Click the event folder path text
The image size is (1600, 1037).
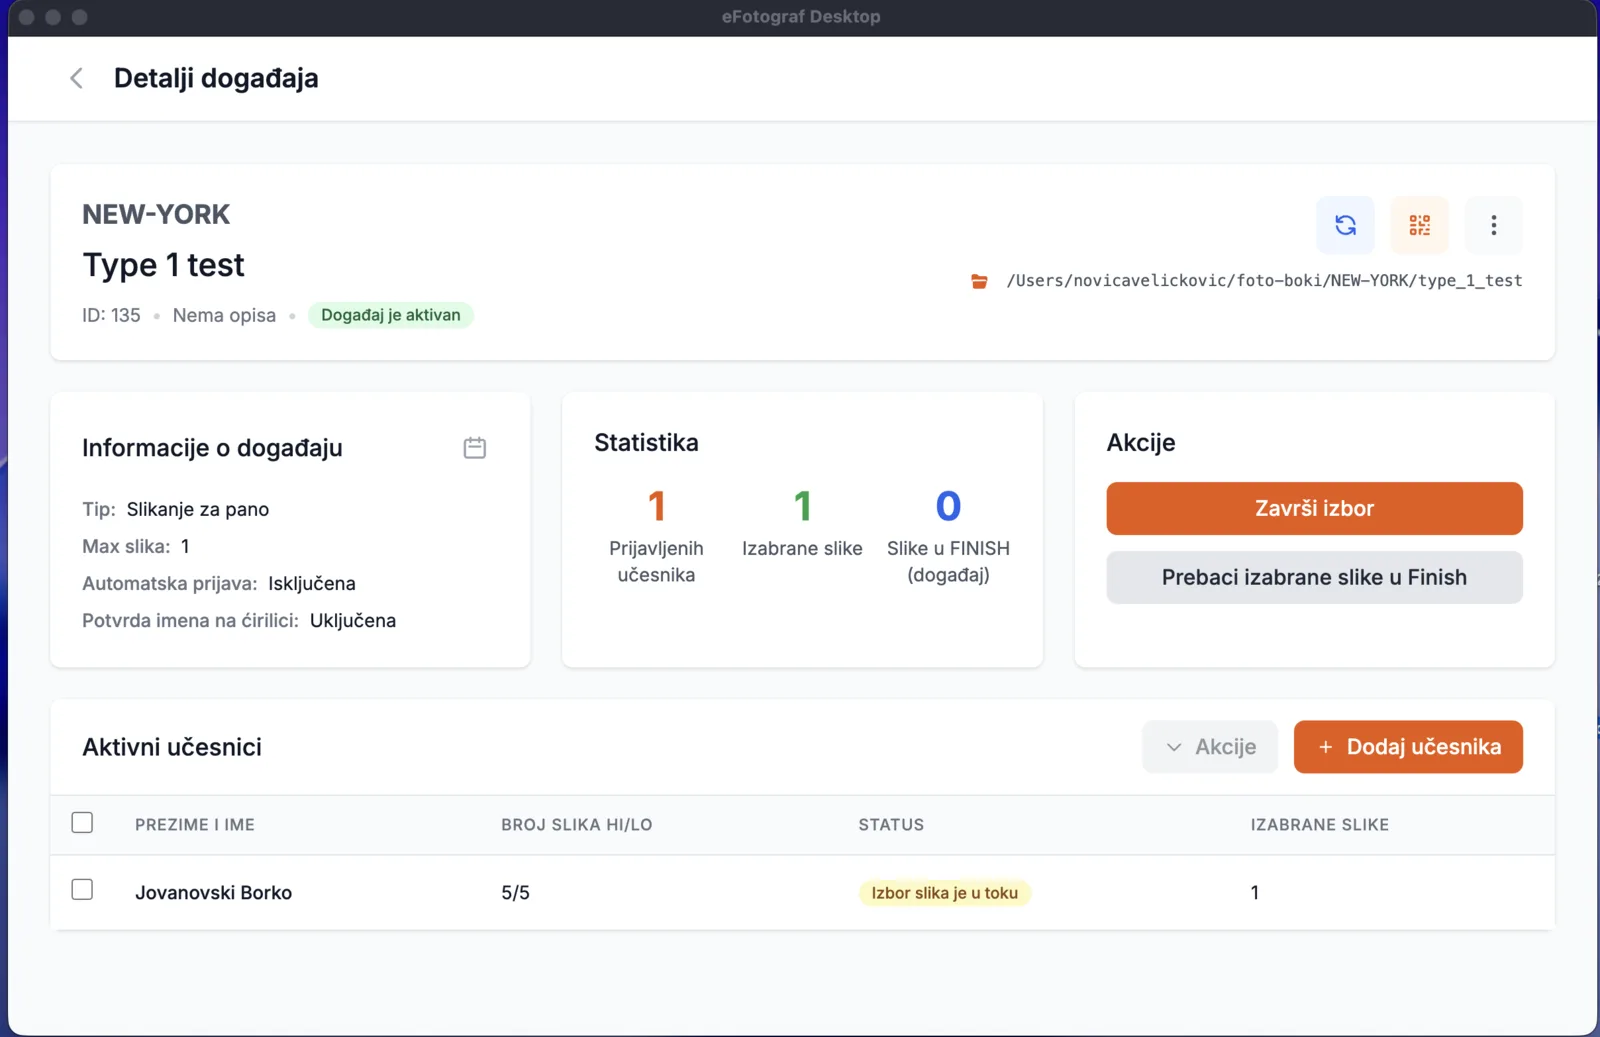[1264, 281]
